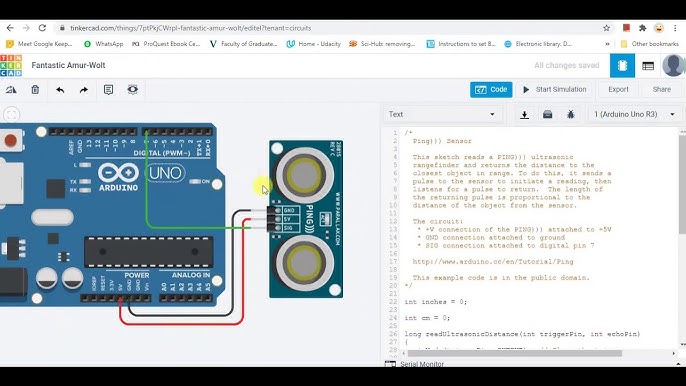Undo the last action
This screenshot has height=386, width=686.
tap(60, 90)
